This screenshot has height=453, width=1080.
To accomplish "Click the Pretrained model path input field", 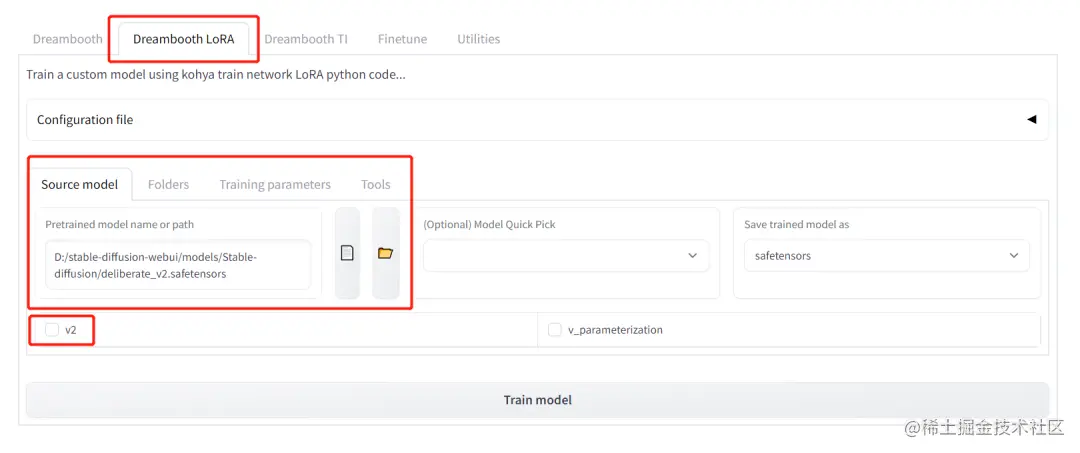I will coord(178,265).
